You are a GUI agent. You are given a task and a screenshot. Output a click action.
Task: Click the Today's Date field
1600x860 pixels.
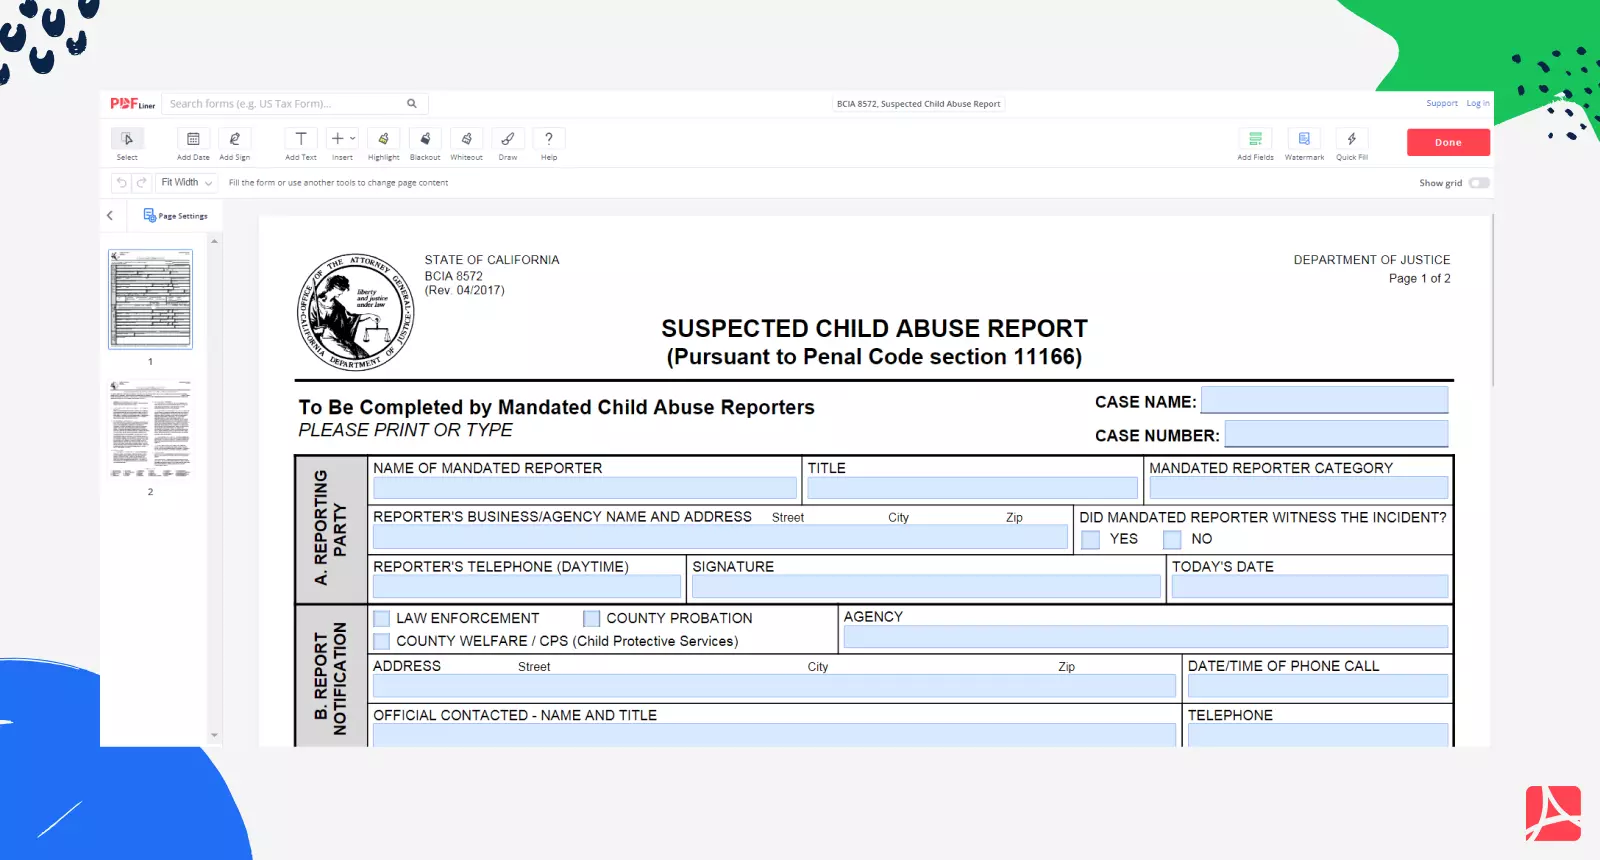click(1310, 587)
